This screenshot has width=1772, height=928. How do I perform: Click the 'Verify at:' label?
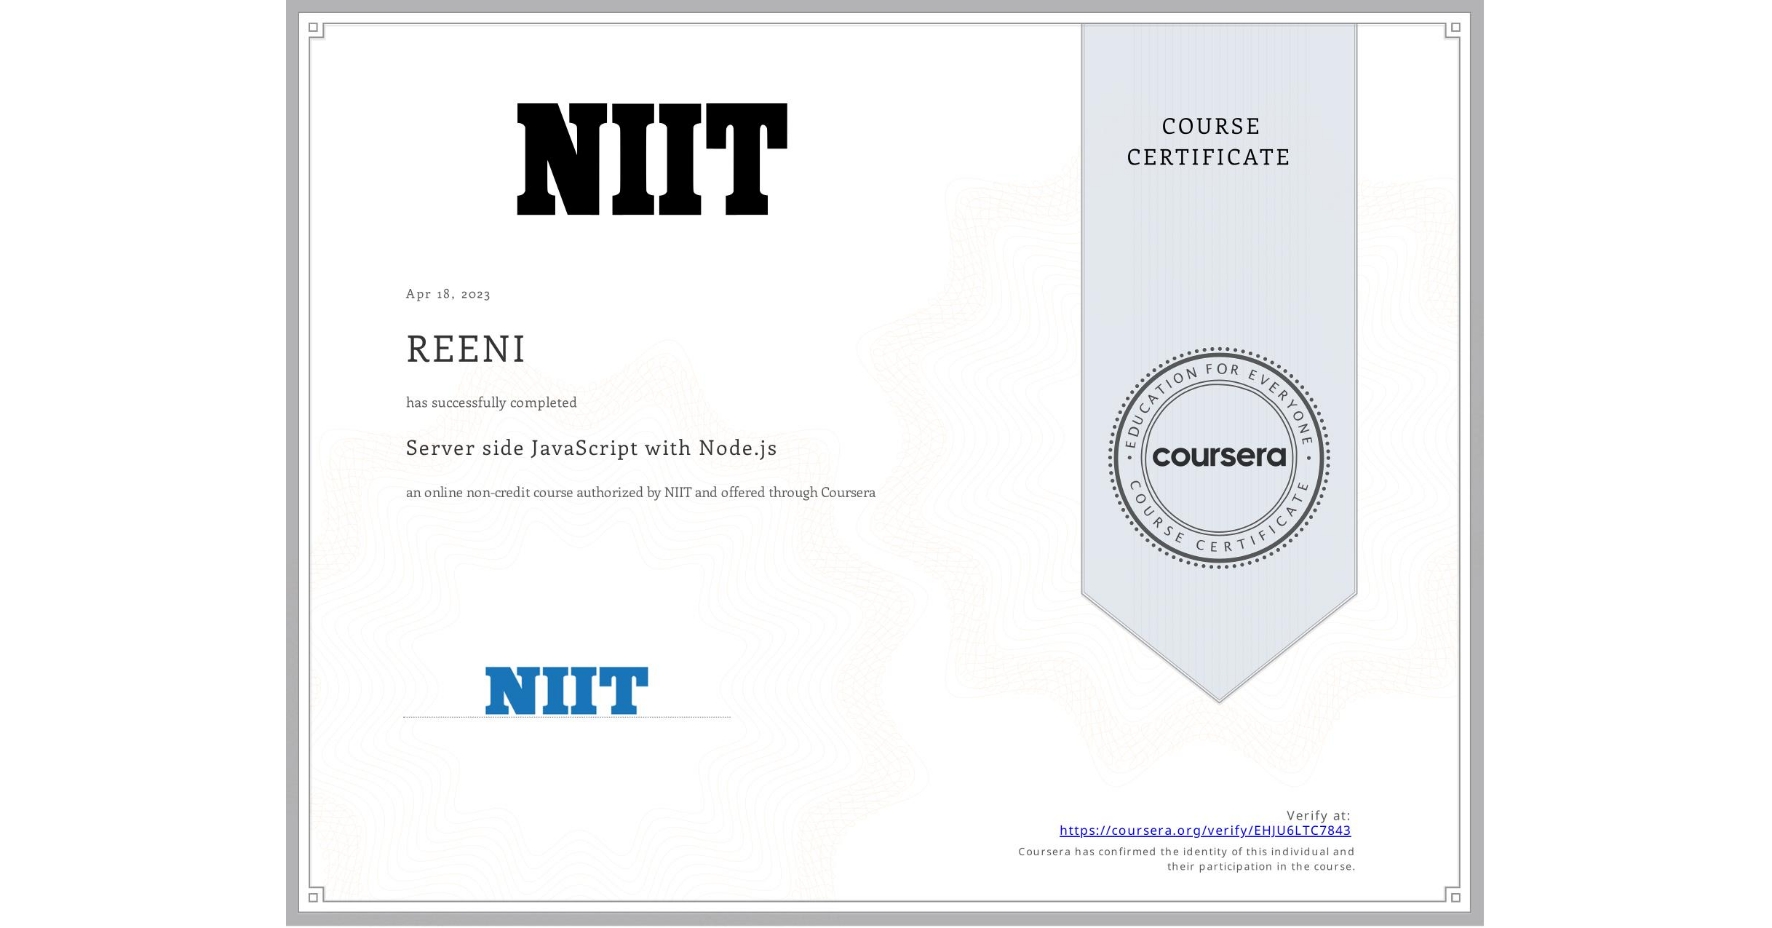pos(1318,815)
